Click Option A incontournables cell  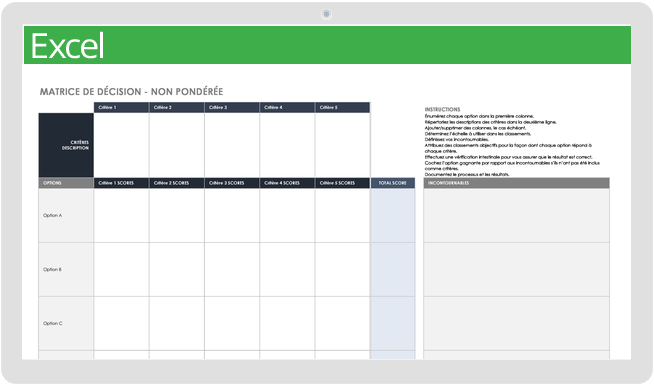(x=516, y=216)
